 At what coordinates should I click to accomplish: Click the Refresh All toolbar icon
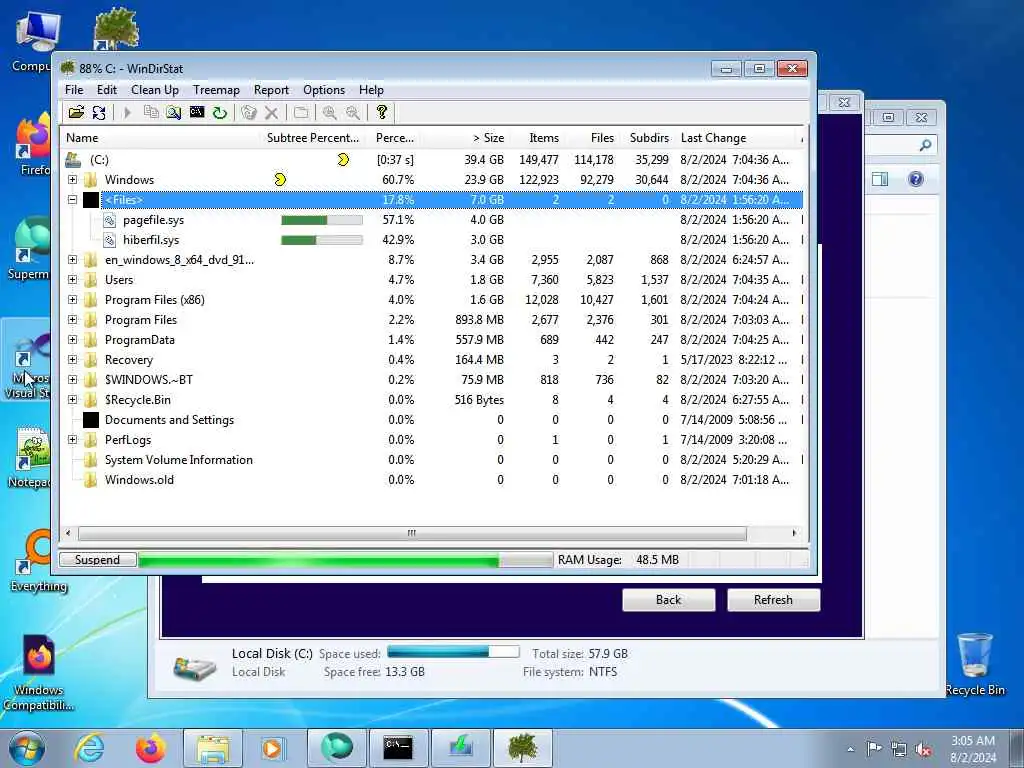pos(99,112)
